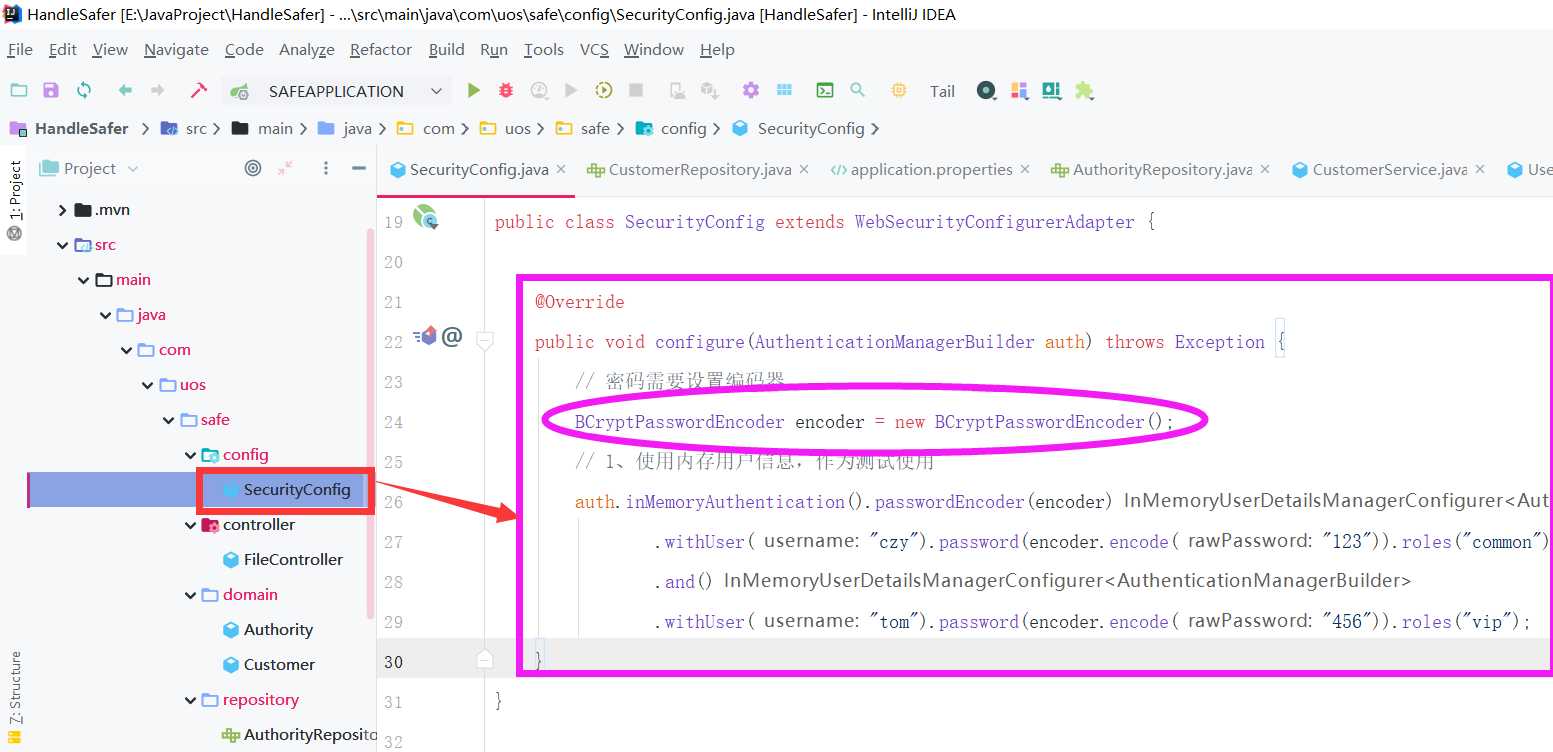This screenshot has height=752, width=1553.
Task: Collapse the config package
Action: click(x=190, y=455)
